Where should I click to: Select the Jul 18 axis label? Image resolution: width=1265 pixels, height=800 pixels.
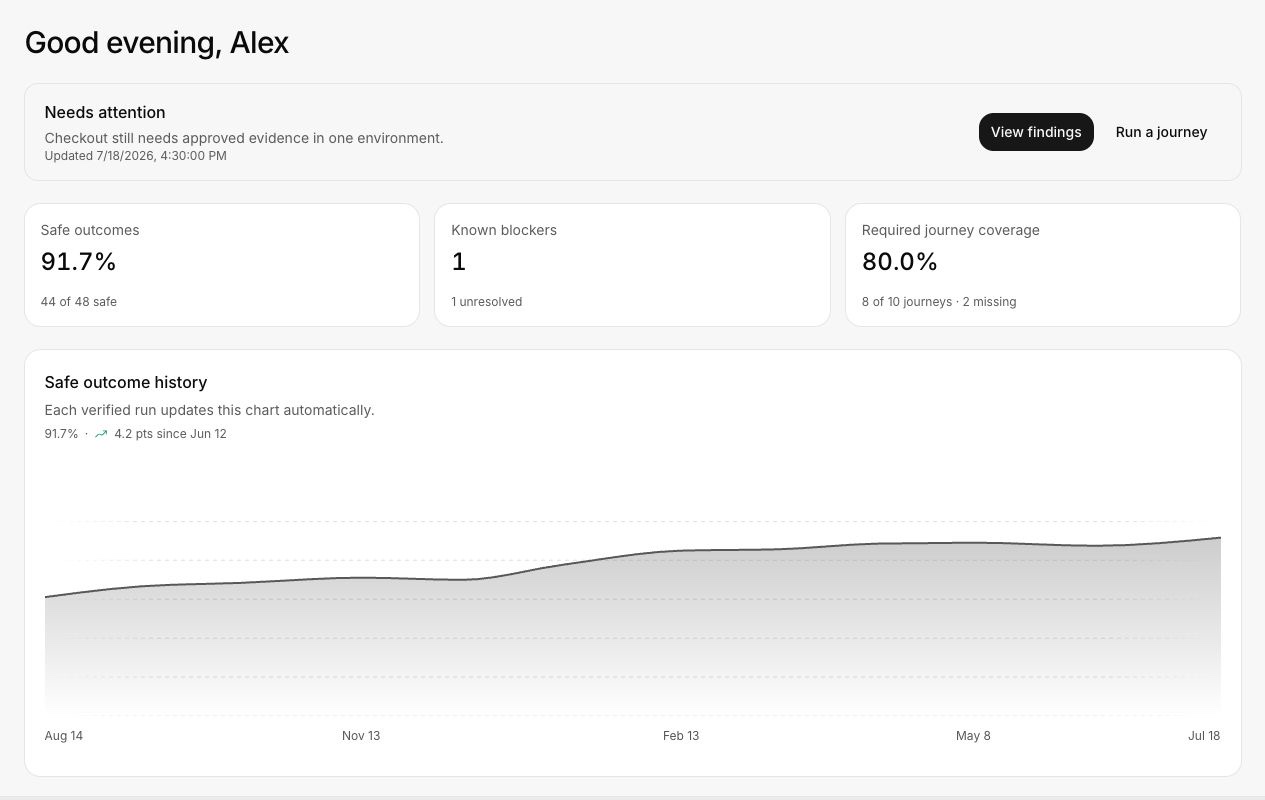(1204, 735)
